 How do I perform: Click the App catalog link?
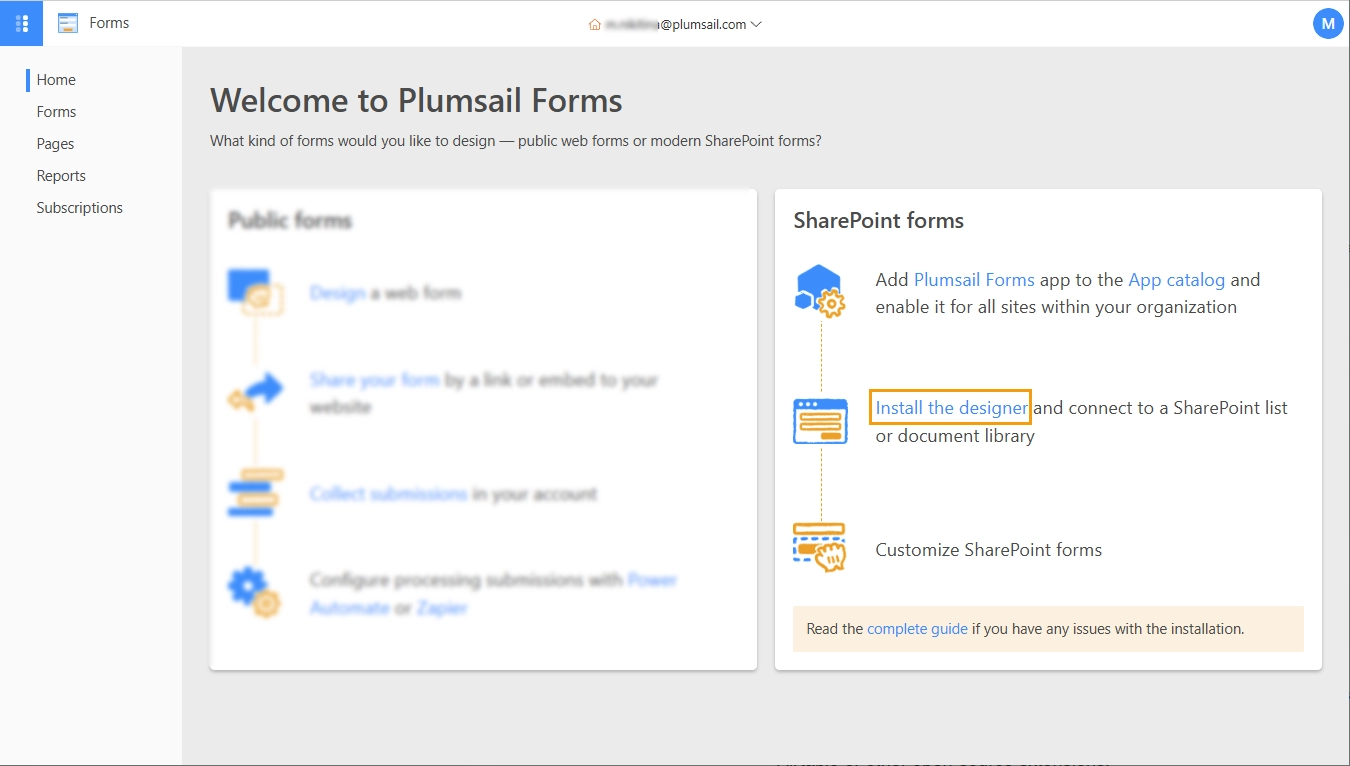(1176, 279)
